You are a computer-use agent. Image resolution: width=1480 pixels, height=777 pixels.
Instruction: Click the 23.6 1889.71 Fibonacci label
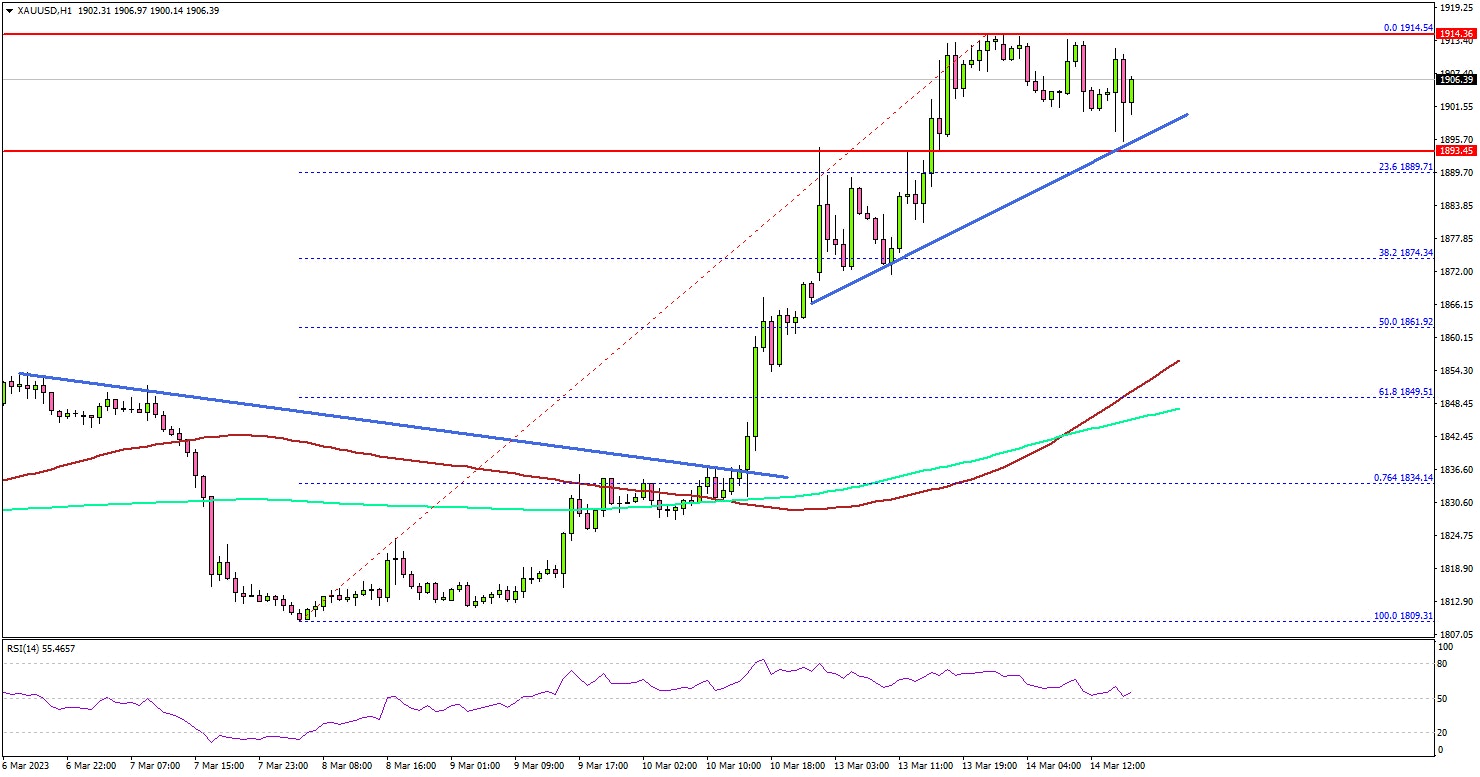tap(1407, 166)
